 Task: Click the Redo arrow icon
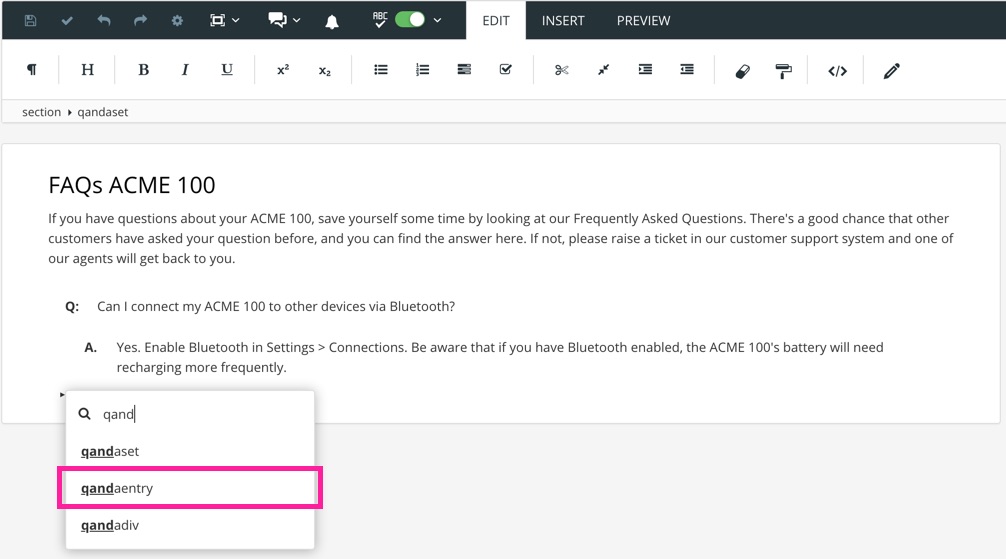coord(140,20)
